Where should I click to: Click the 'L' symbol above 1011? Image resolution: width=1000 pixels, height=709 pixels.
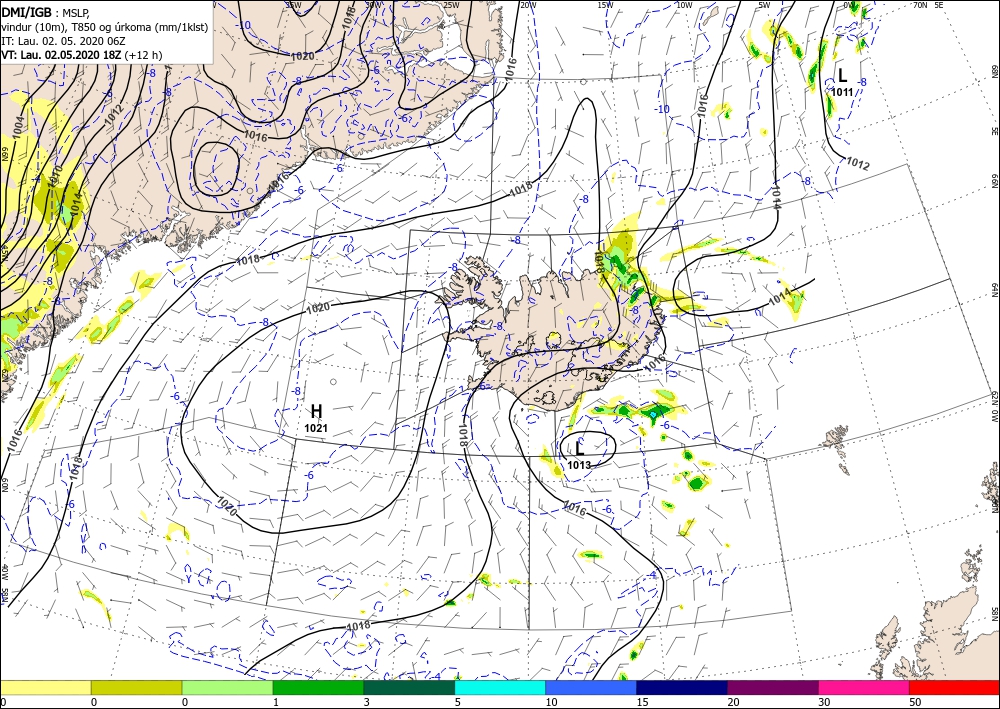coord(842,75)
